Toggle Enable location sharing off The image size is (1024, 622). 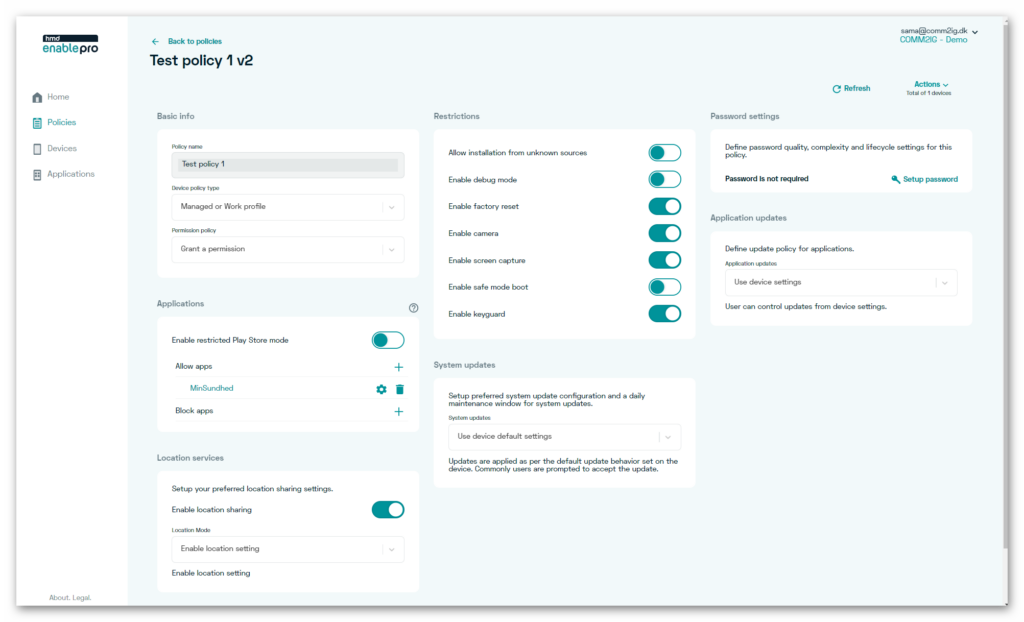388,510
